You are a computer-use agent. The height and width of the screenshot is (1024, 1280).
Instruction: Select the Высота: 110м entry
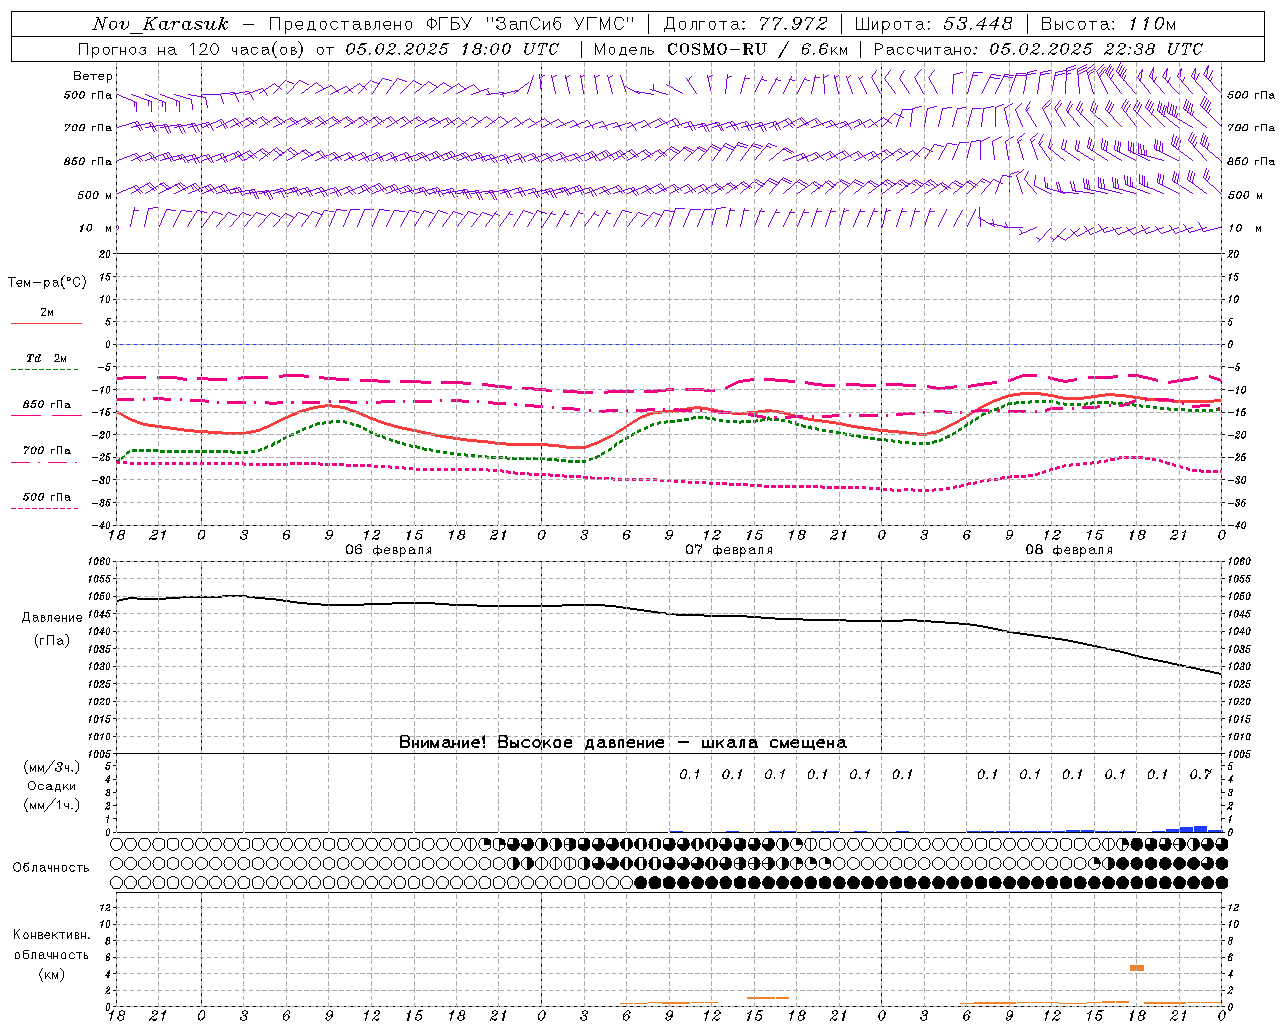[1108, 24]
